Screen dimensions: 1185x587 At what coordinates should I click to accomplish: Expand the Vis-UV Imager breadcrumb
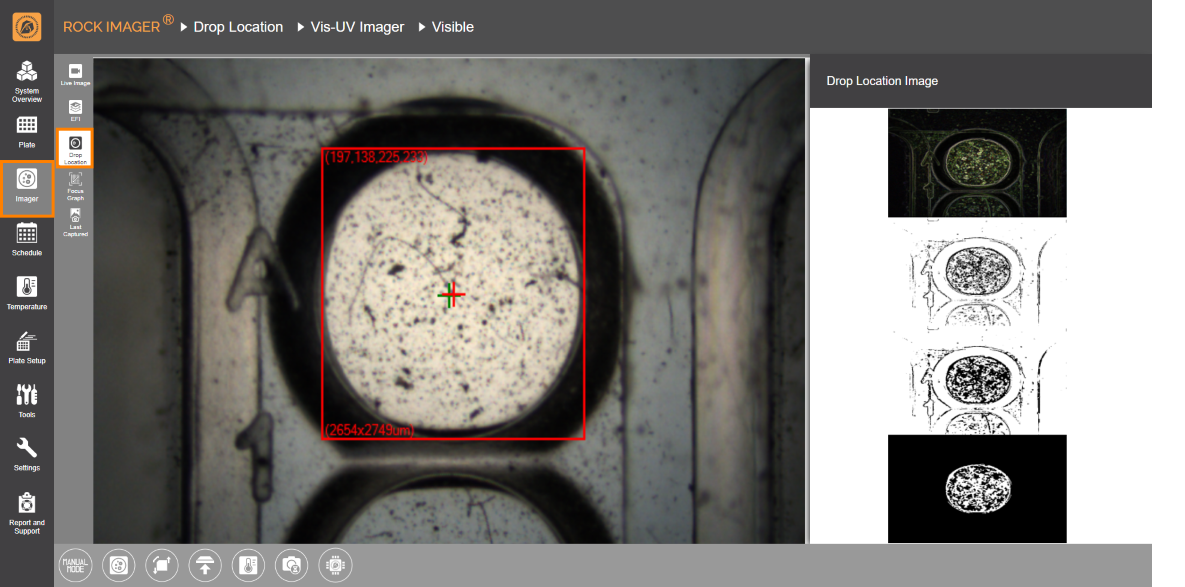pyautogui.click(x=351, y=27)
